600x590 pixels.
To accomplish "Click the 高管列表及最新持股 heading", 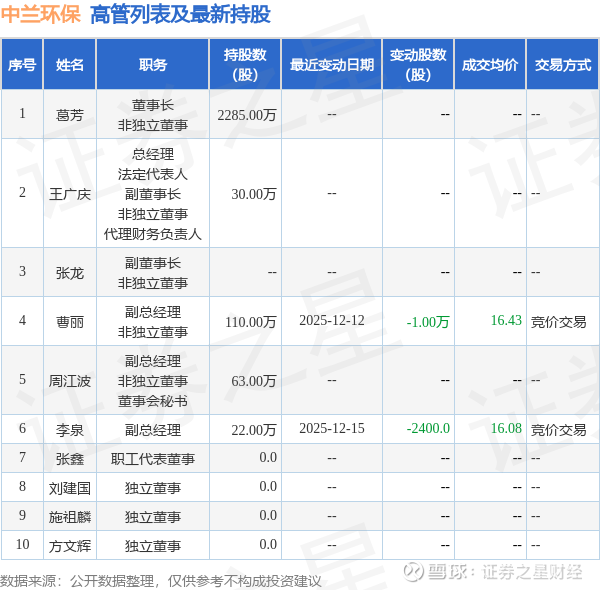I will (x=180, y=15).
